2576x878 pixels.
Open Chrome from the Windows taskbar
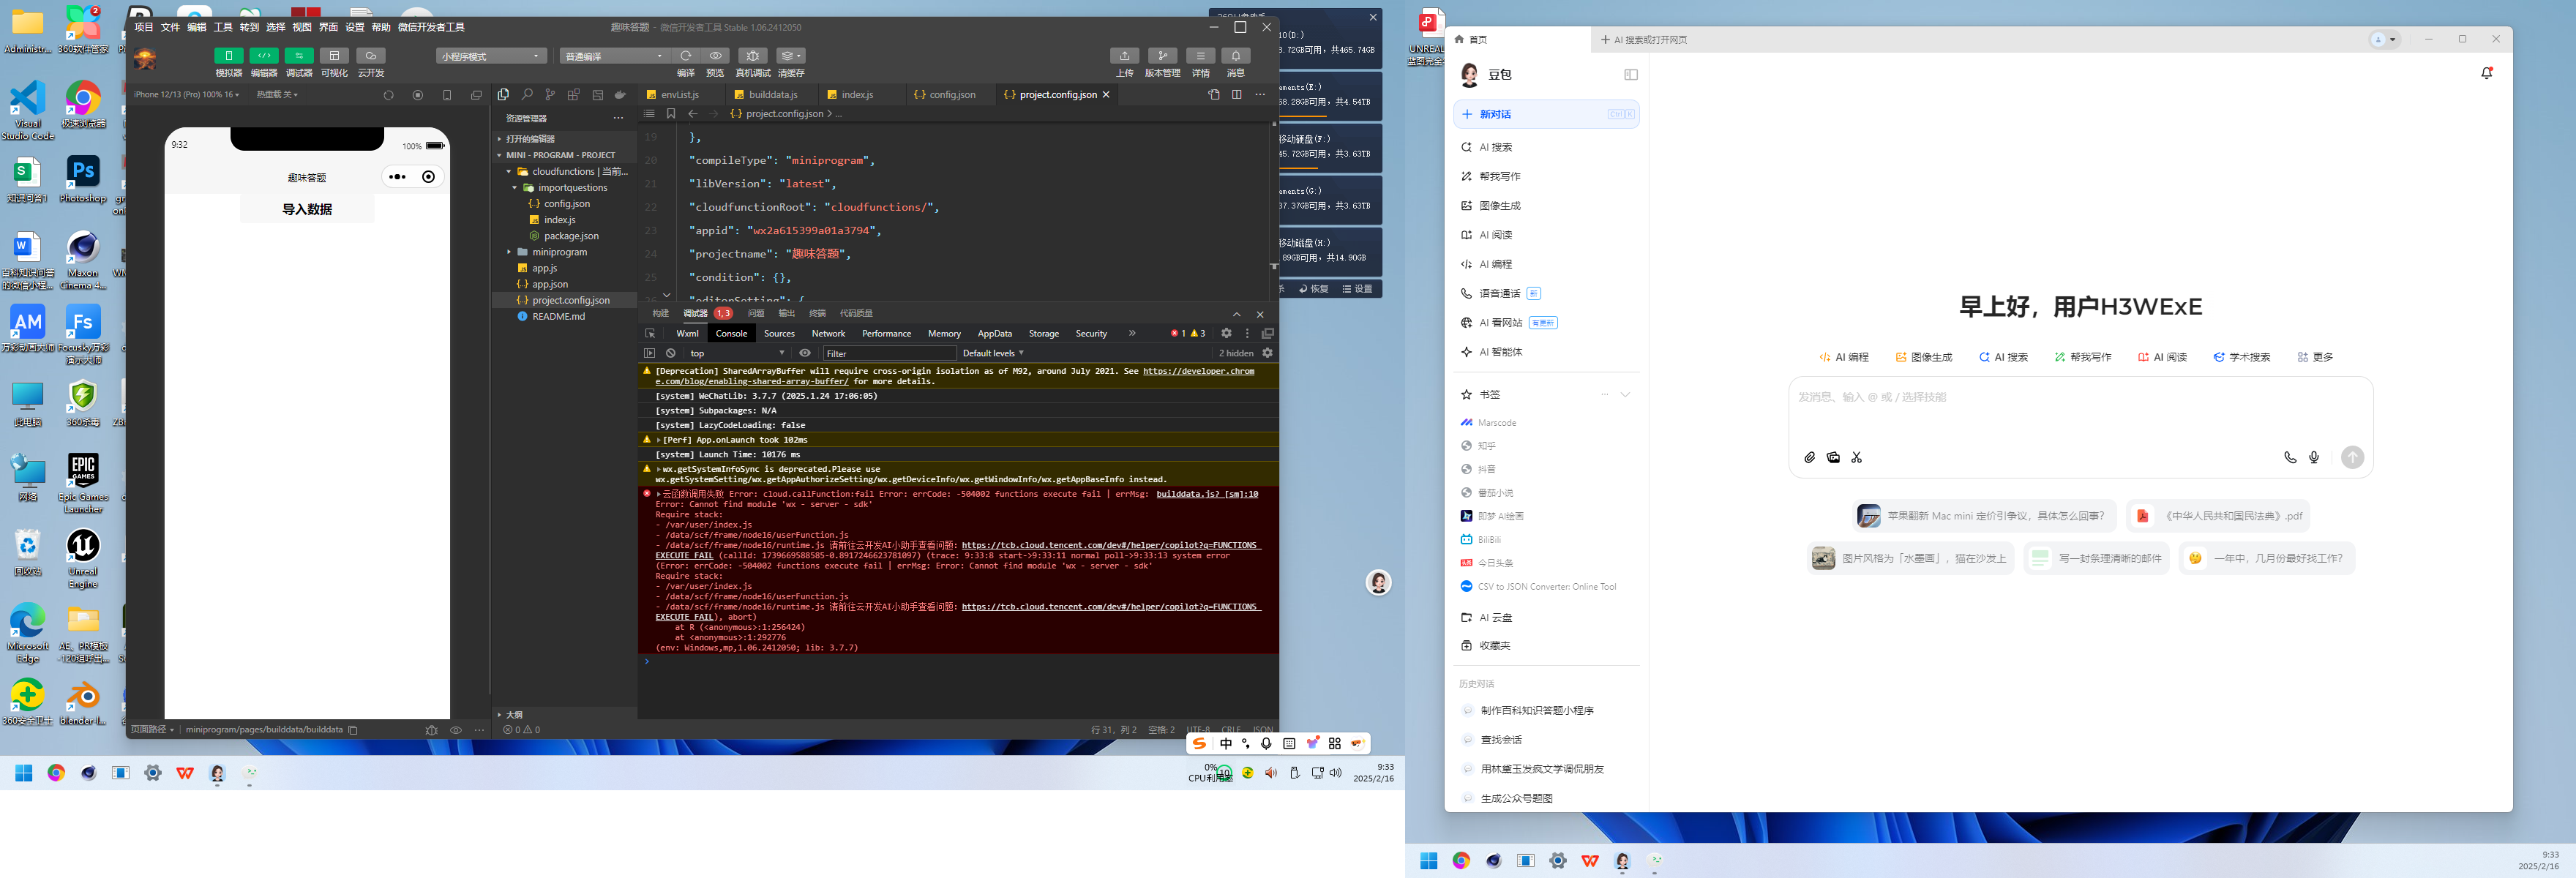pyautogui.click(x=56, y=773)
